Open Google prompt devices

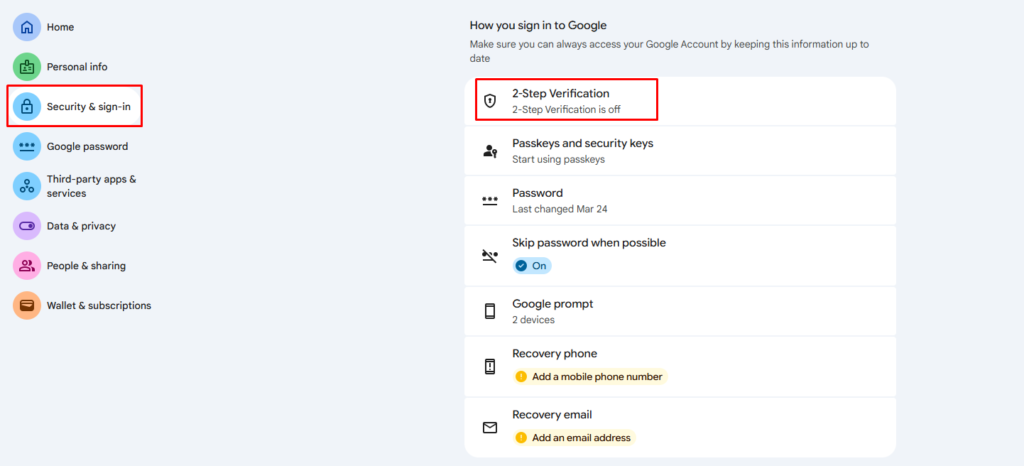(680, 311)
